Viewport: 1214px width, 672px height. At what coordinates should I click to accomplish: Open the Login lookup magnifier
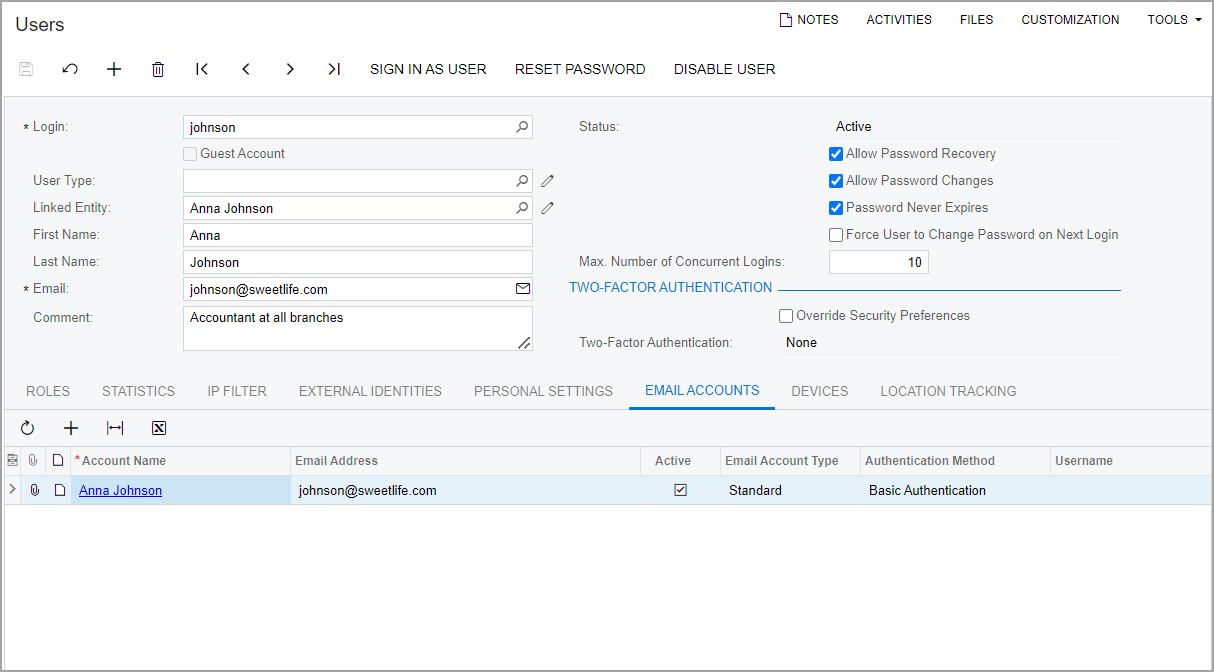tap(522, 127)
